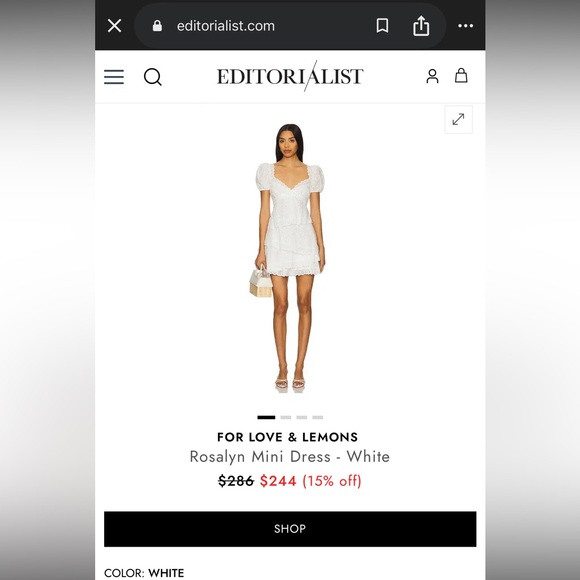Open search with the magnifier icon
The image size is (580, 580).
pyautogui.click(x=153, y=77)
